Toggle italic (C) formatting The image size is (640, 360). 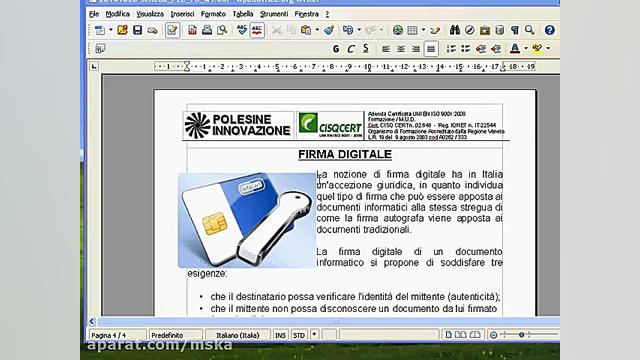point(351,49)
